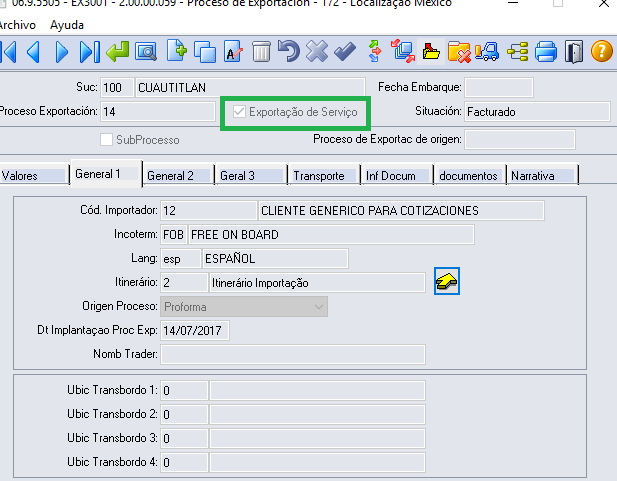Click the Ubic Transbordo 1 code field
617x481 pixels.
pos(184,390)
